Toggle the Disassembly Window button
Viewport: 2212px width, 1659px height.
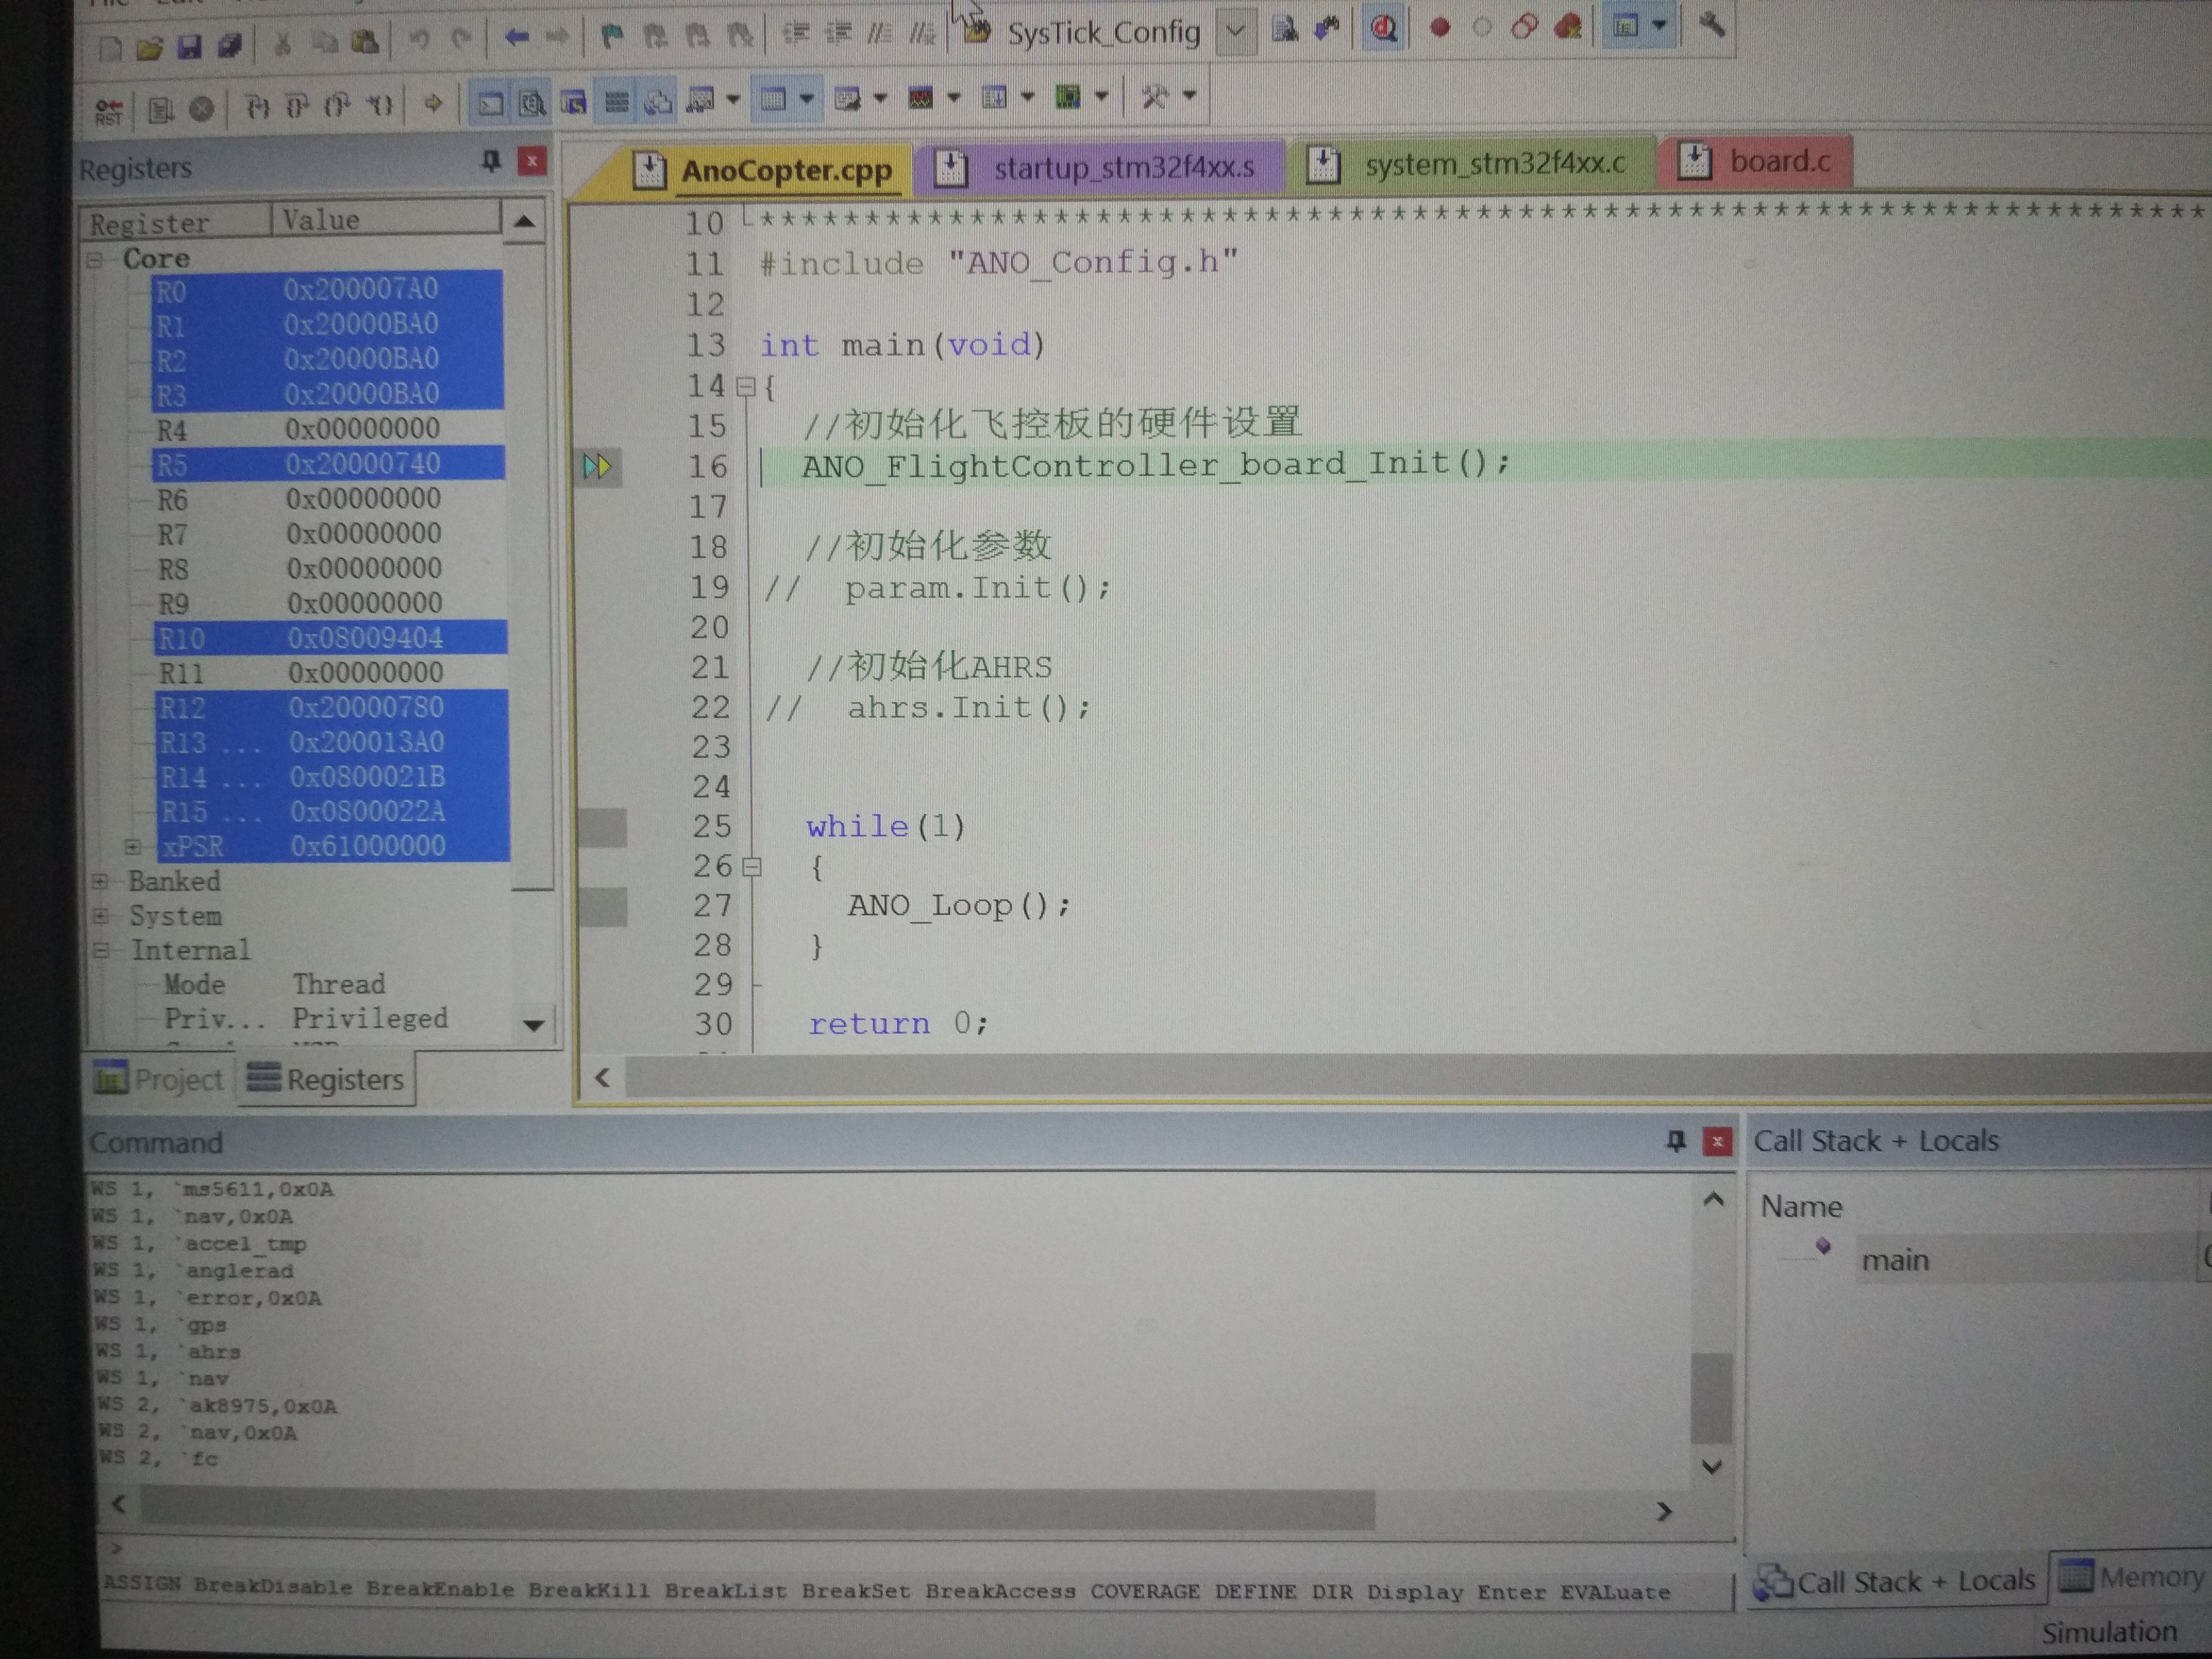tap(532, 103)
